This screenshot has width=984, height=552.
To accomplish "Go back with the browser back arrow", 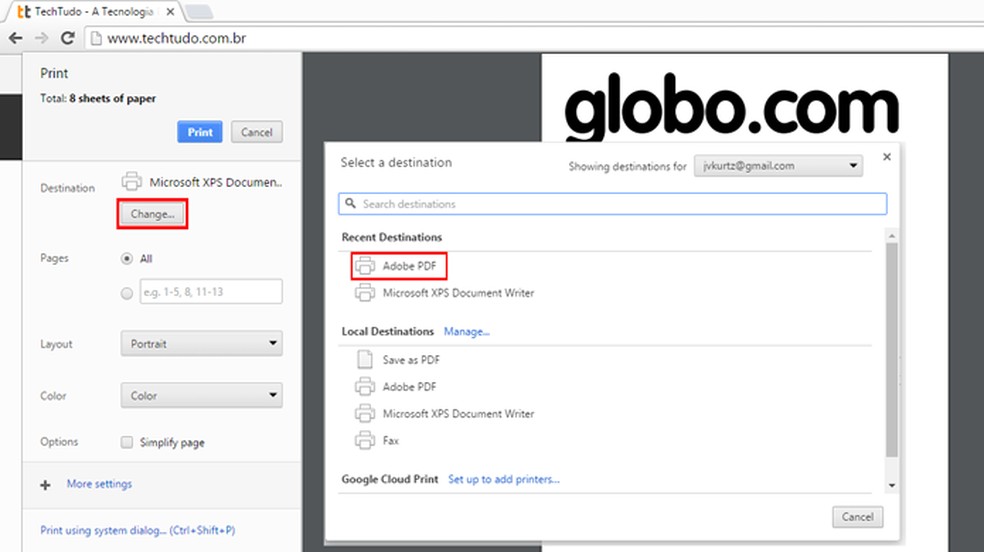I will click(16, 38).
